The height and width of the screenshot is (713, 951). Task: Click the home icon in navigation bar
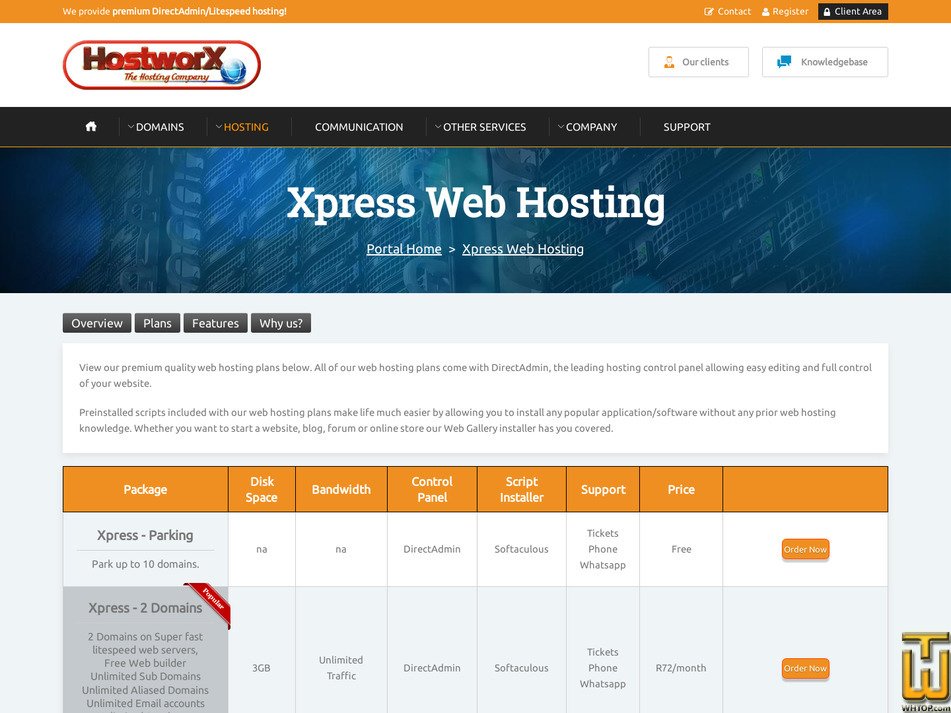click(x=91, y=127)
